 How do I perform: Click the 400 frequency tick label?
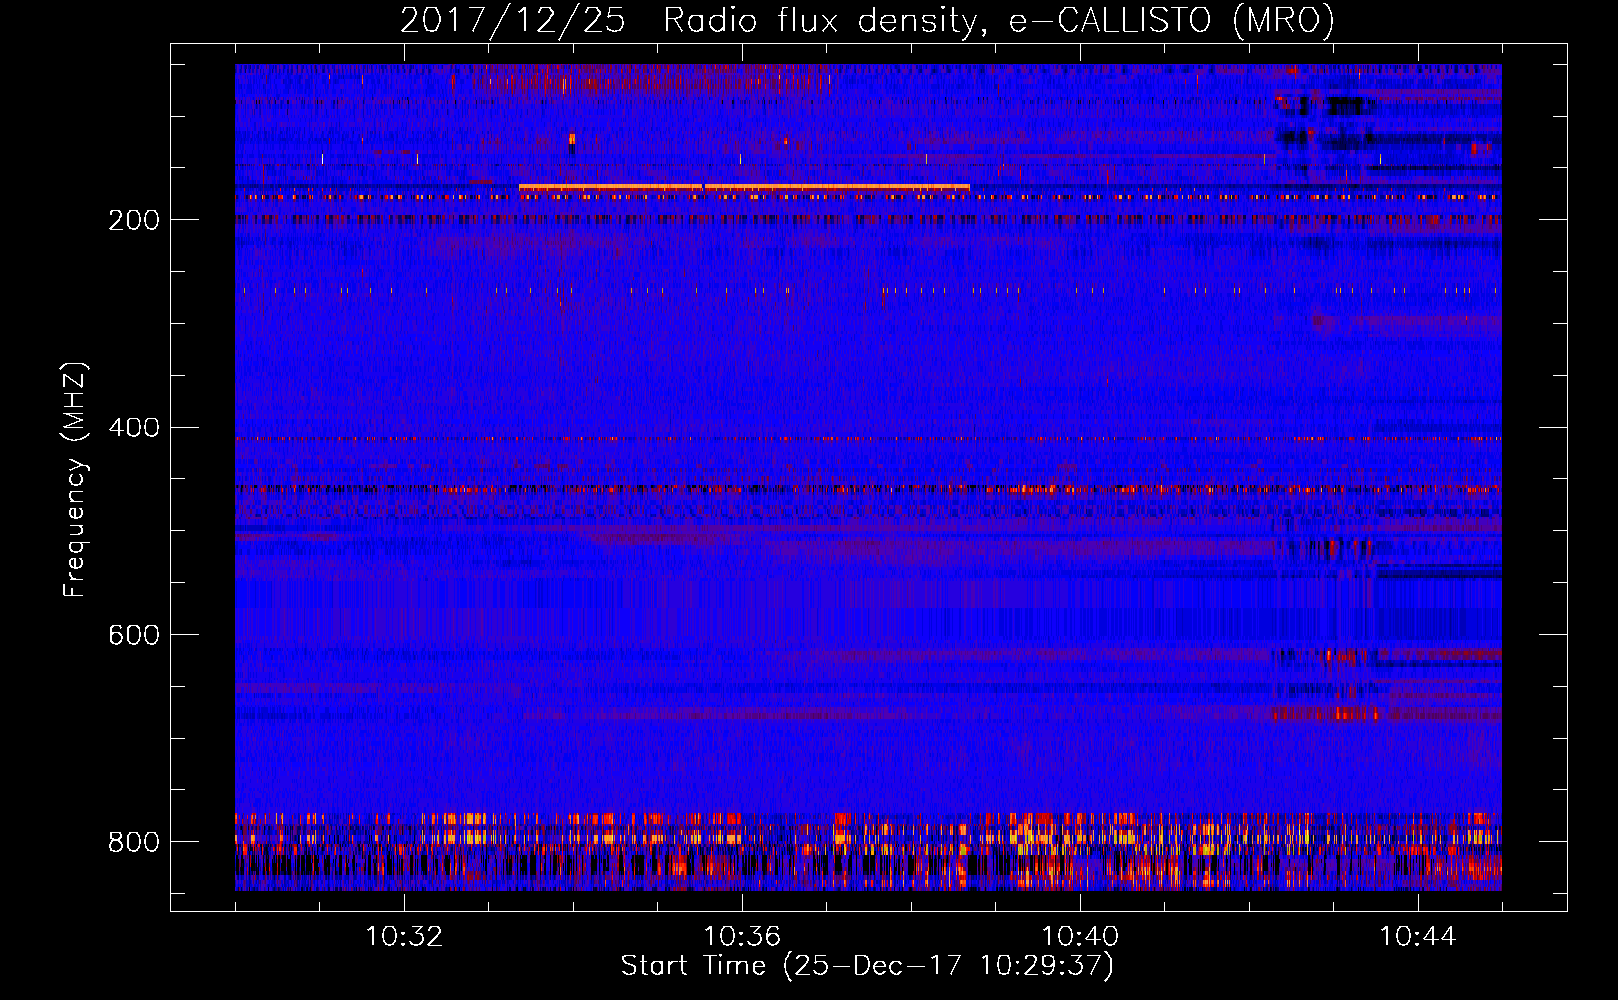(134, 428)
